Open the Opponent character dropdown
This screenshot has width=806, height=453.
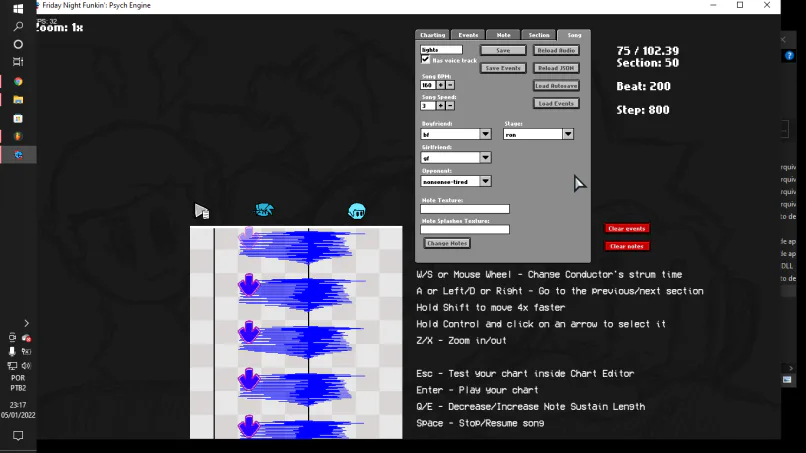click(x=485, y=182)
